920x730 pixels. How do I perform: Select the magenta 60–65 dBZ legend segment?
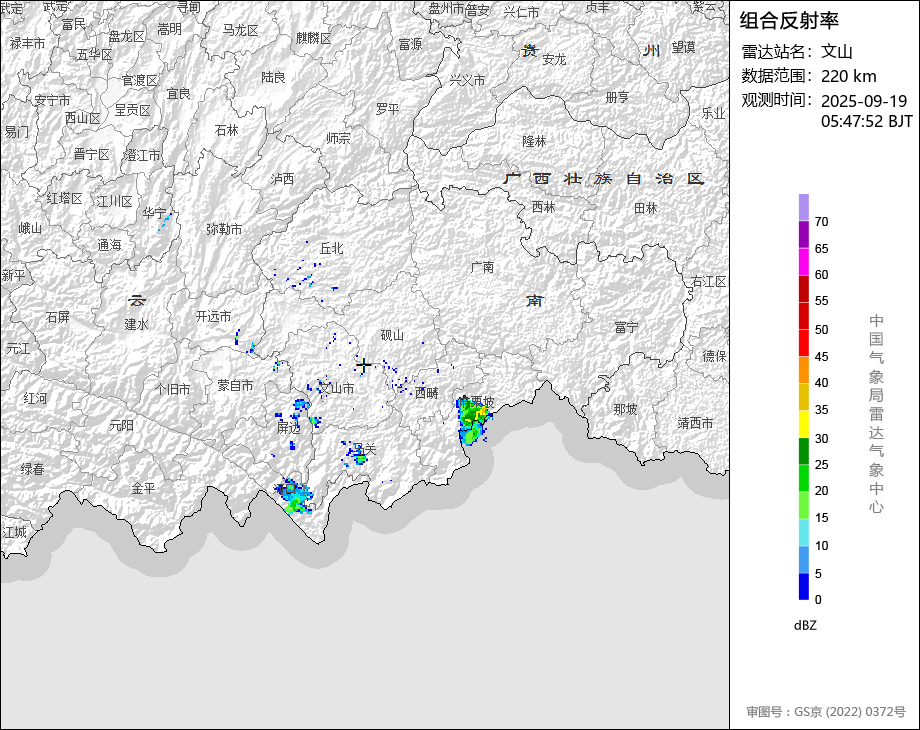pos(803,261)
